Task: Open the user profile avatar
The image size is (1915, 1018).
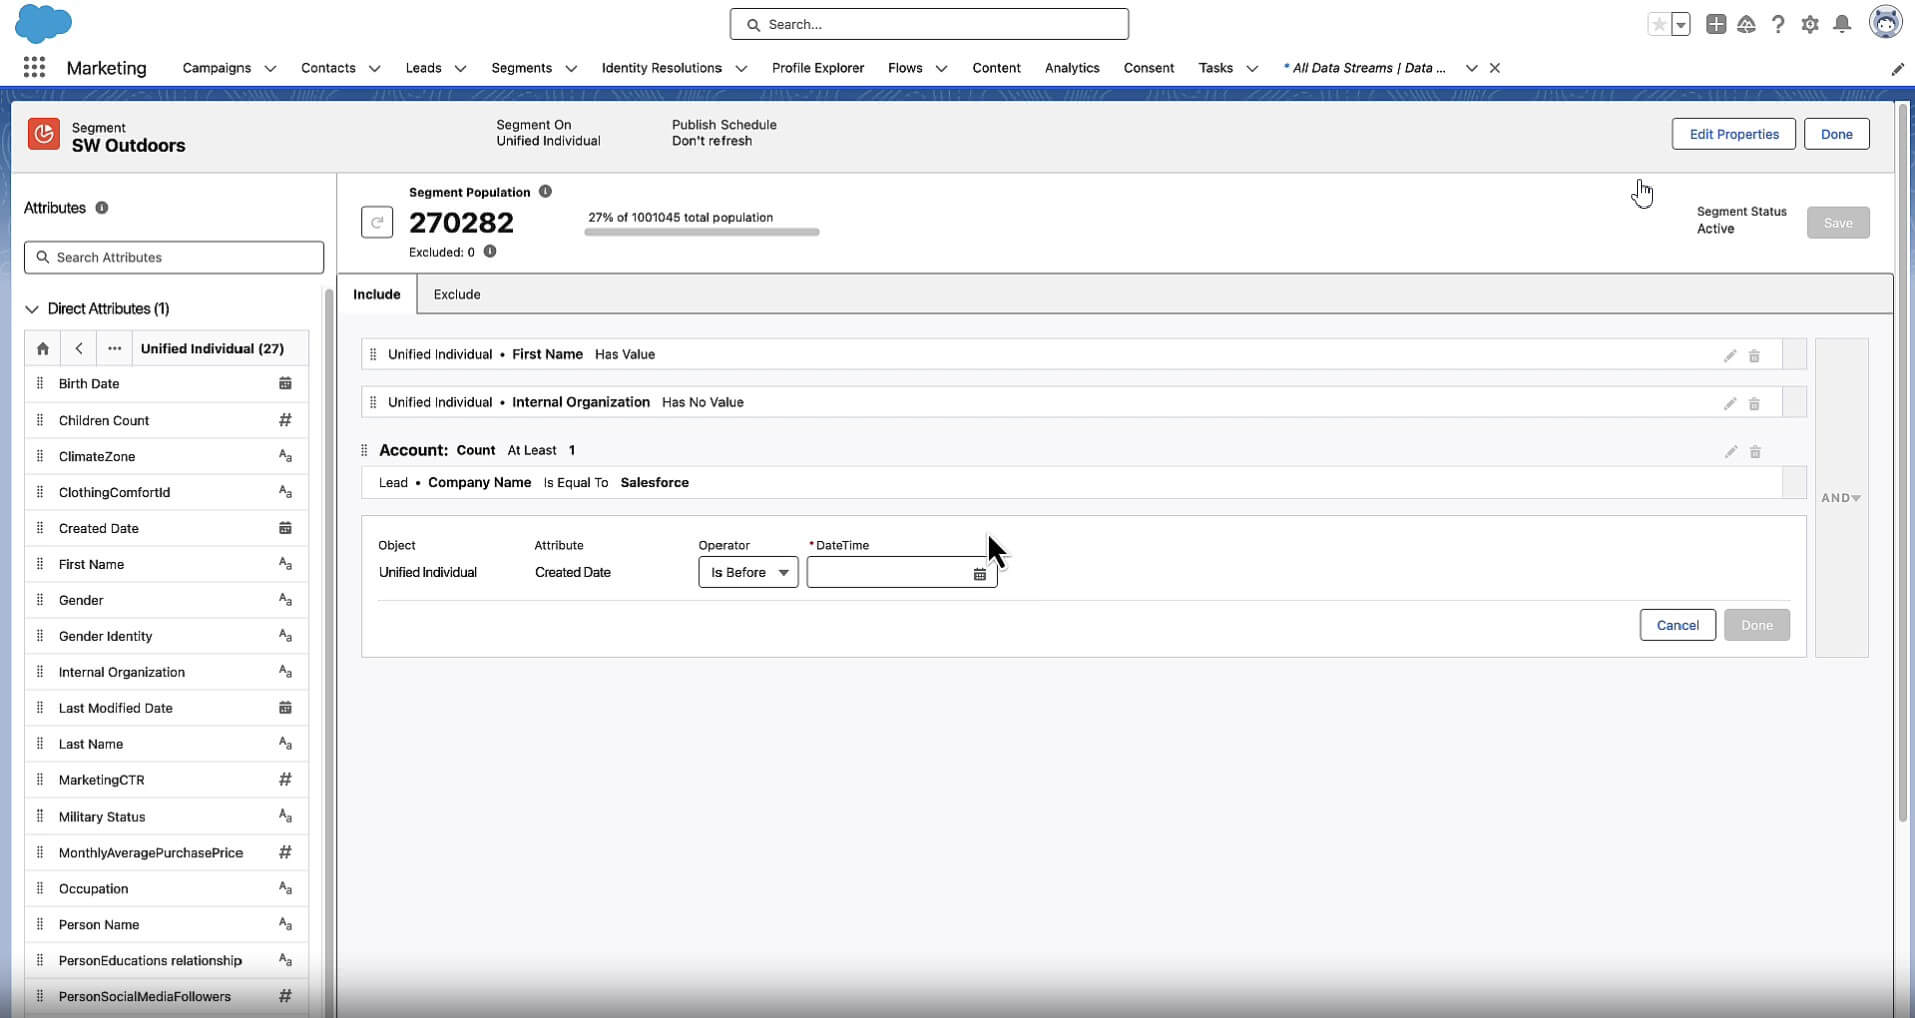Action: [1885, 23]
